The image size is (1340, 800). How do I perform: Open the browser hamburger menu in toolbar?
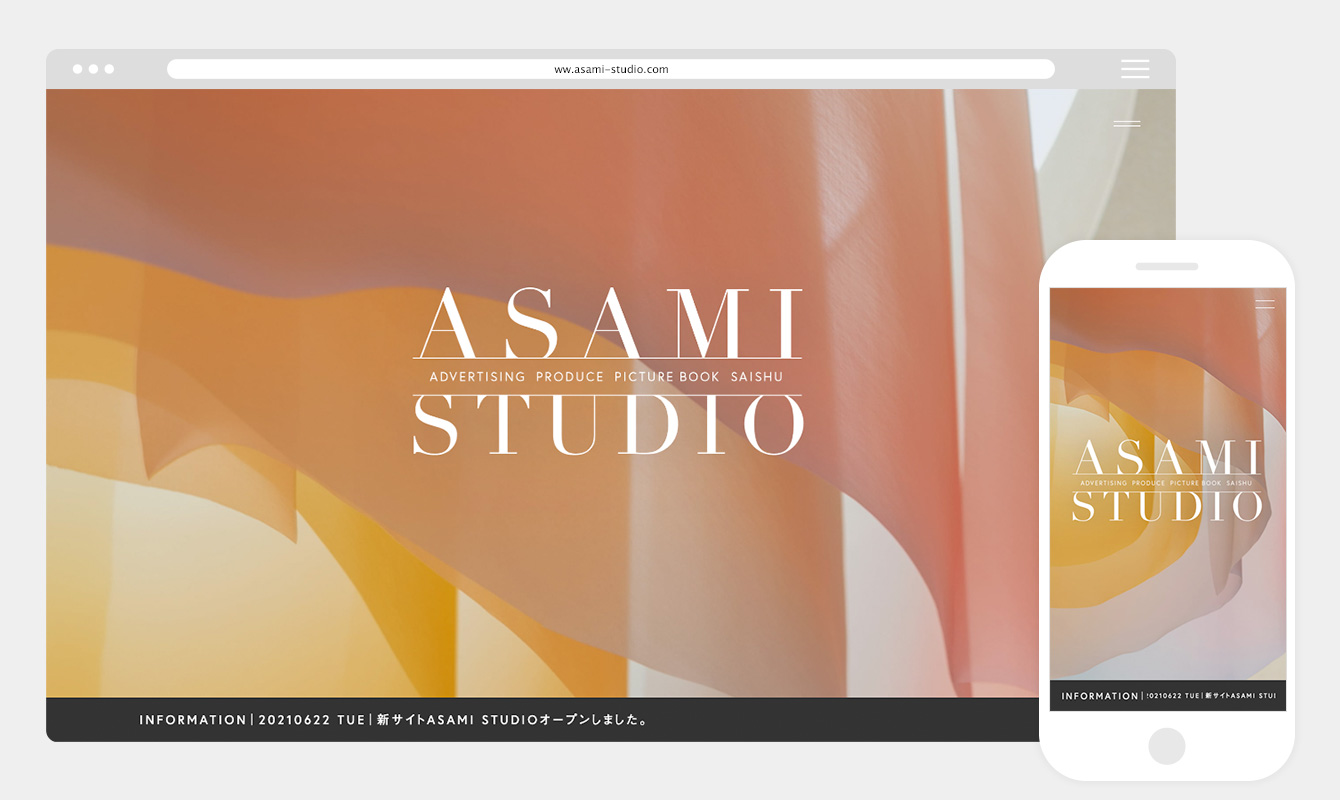point(1134,69)
